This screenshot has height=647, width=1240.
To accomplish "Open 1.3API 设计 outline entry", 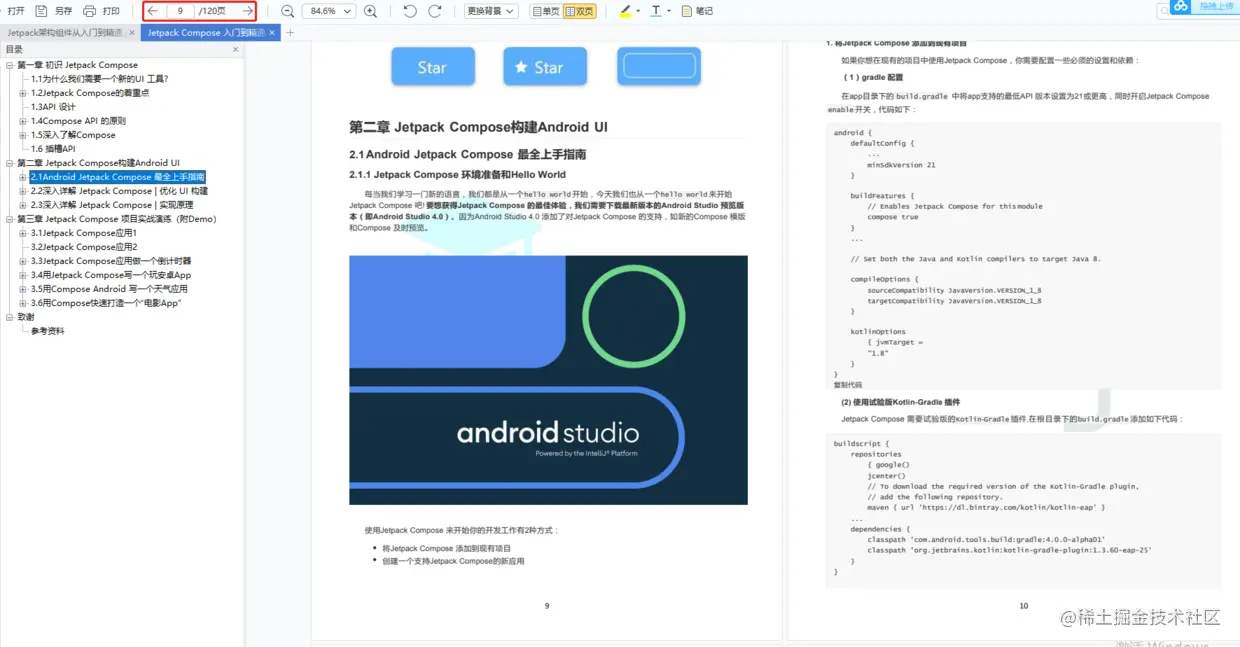I will 53,107.
